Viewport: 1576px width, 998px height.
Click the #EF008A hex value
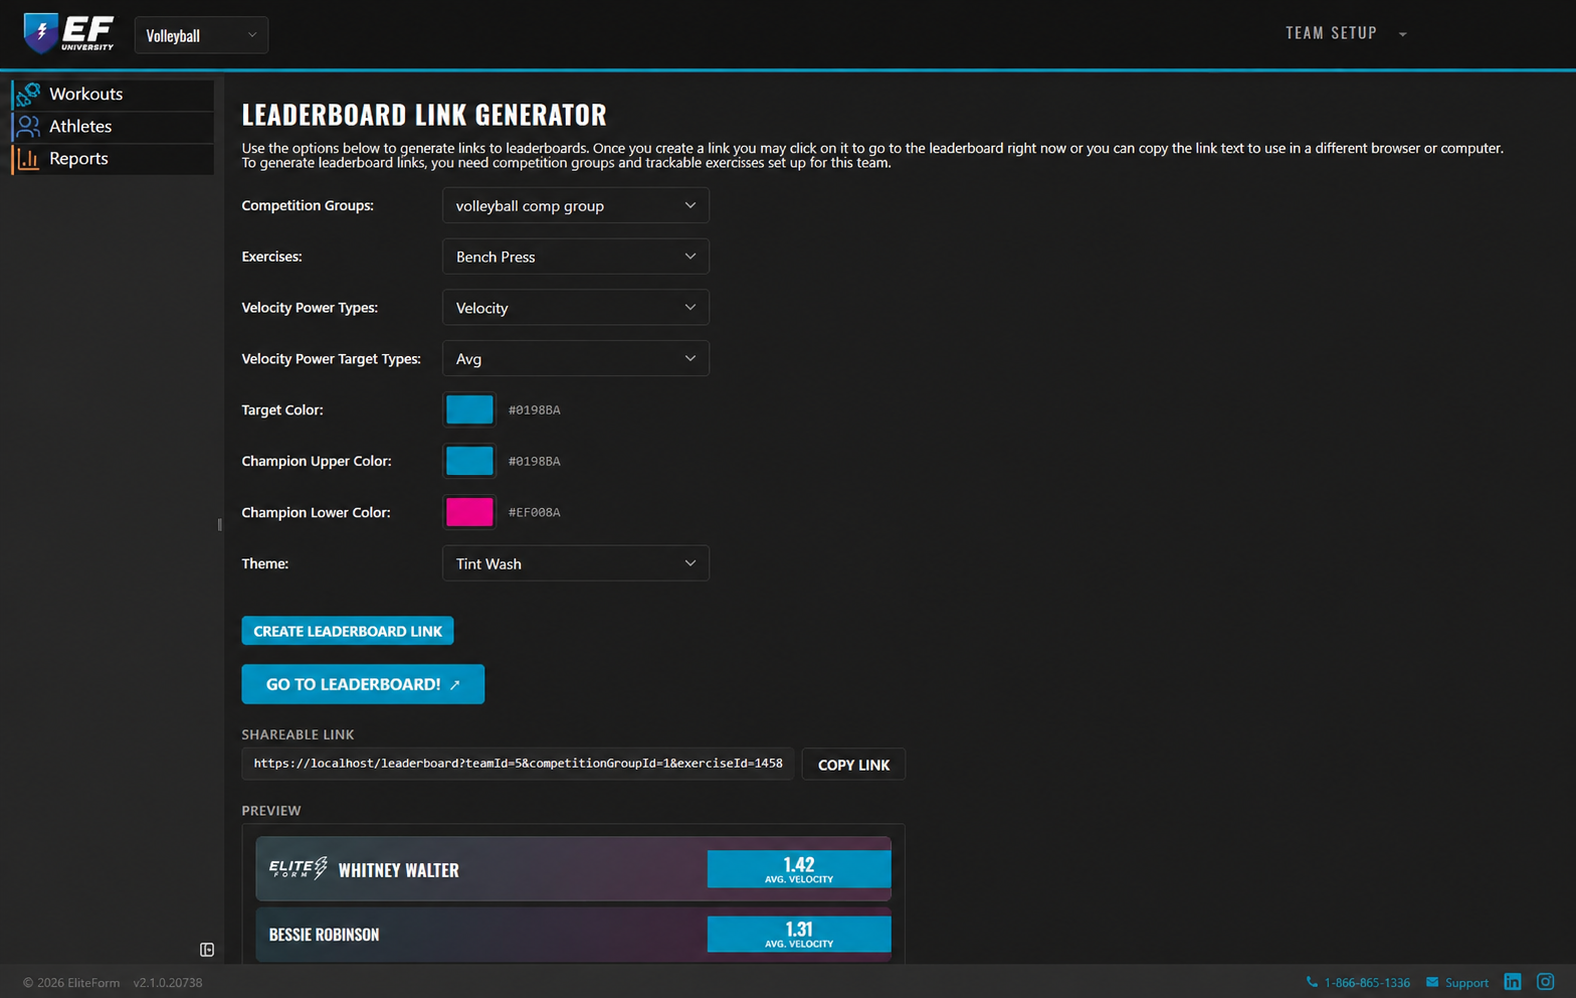(x=534, y=512)
